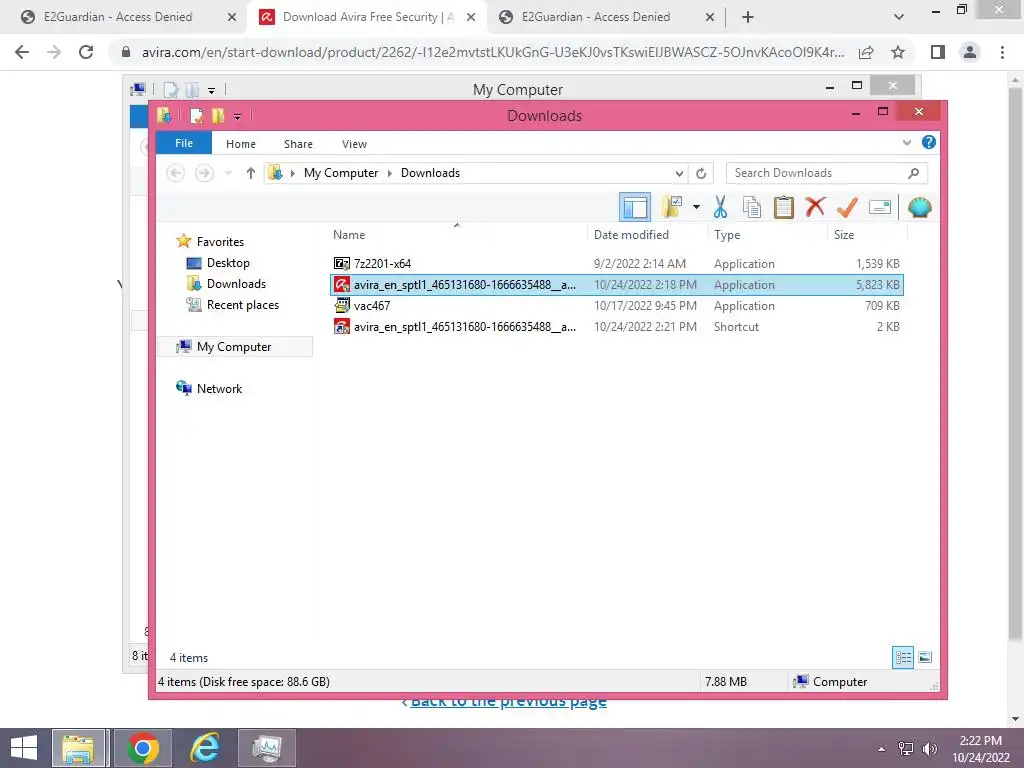Switch to large thumbnails view icon

click(925, 657)
